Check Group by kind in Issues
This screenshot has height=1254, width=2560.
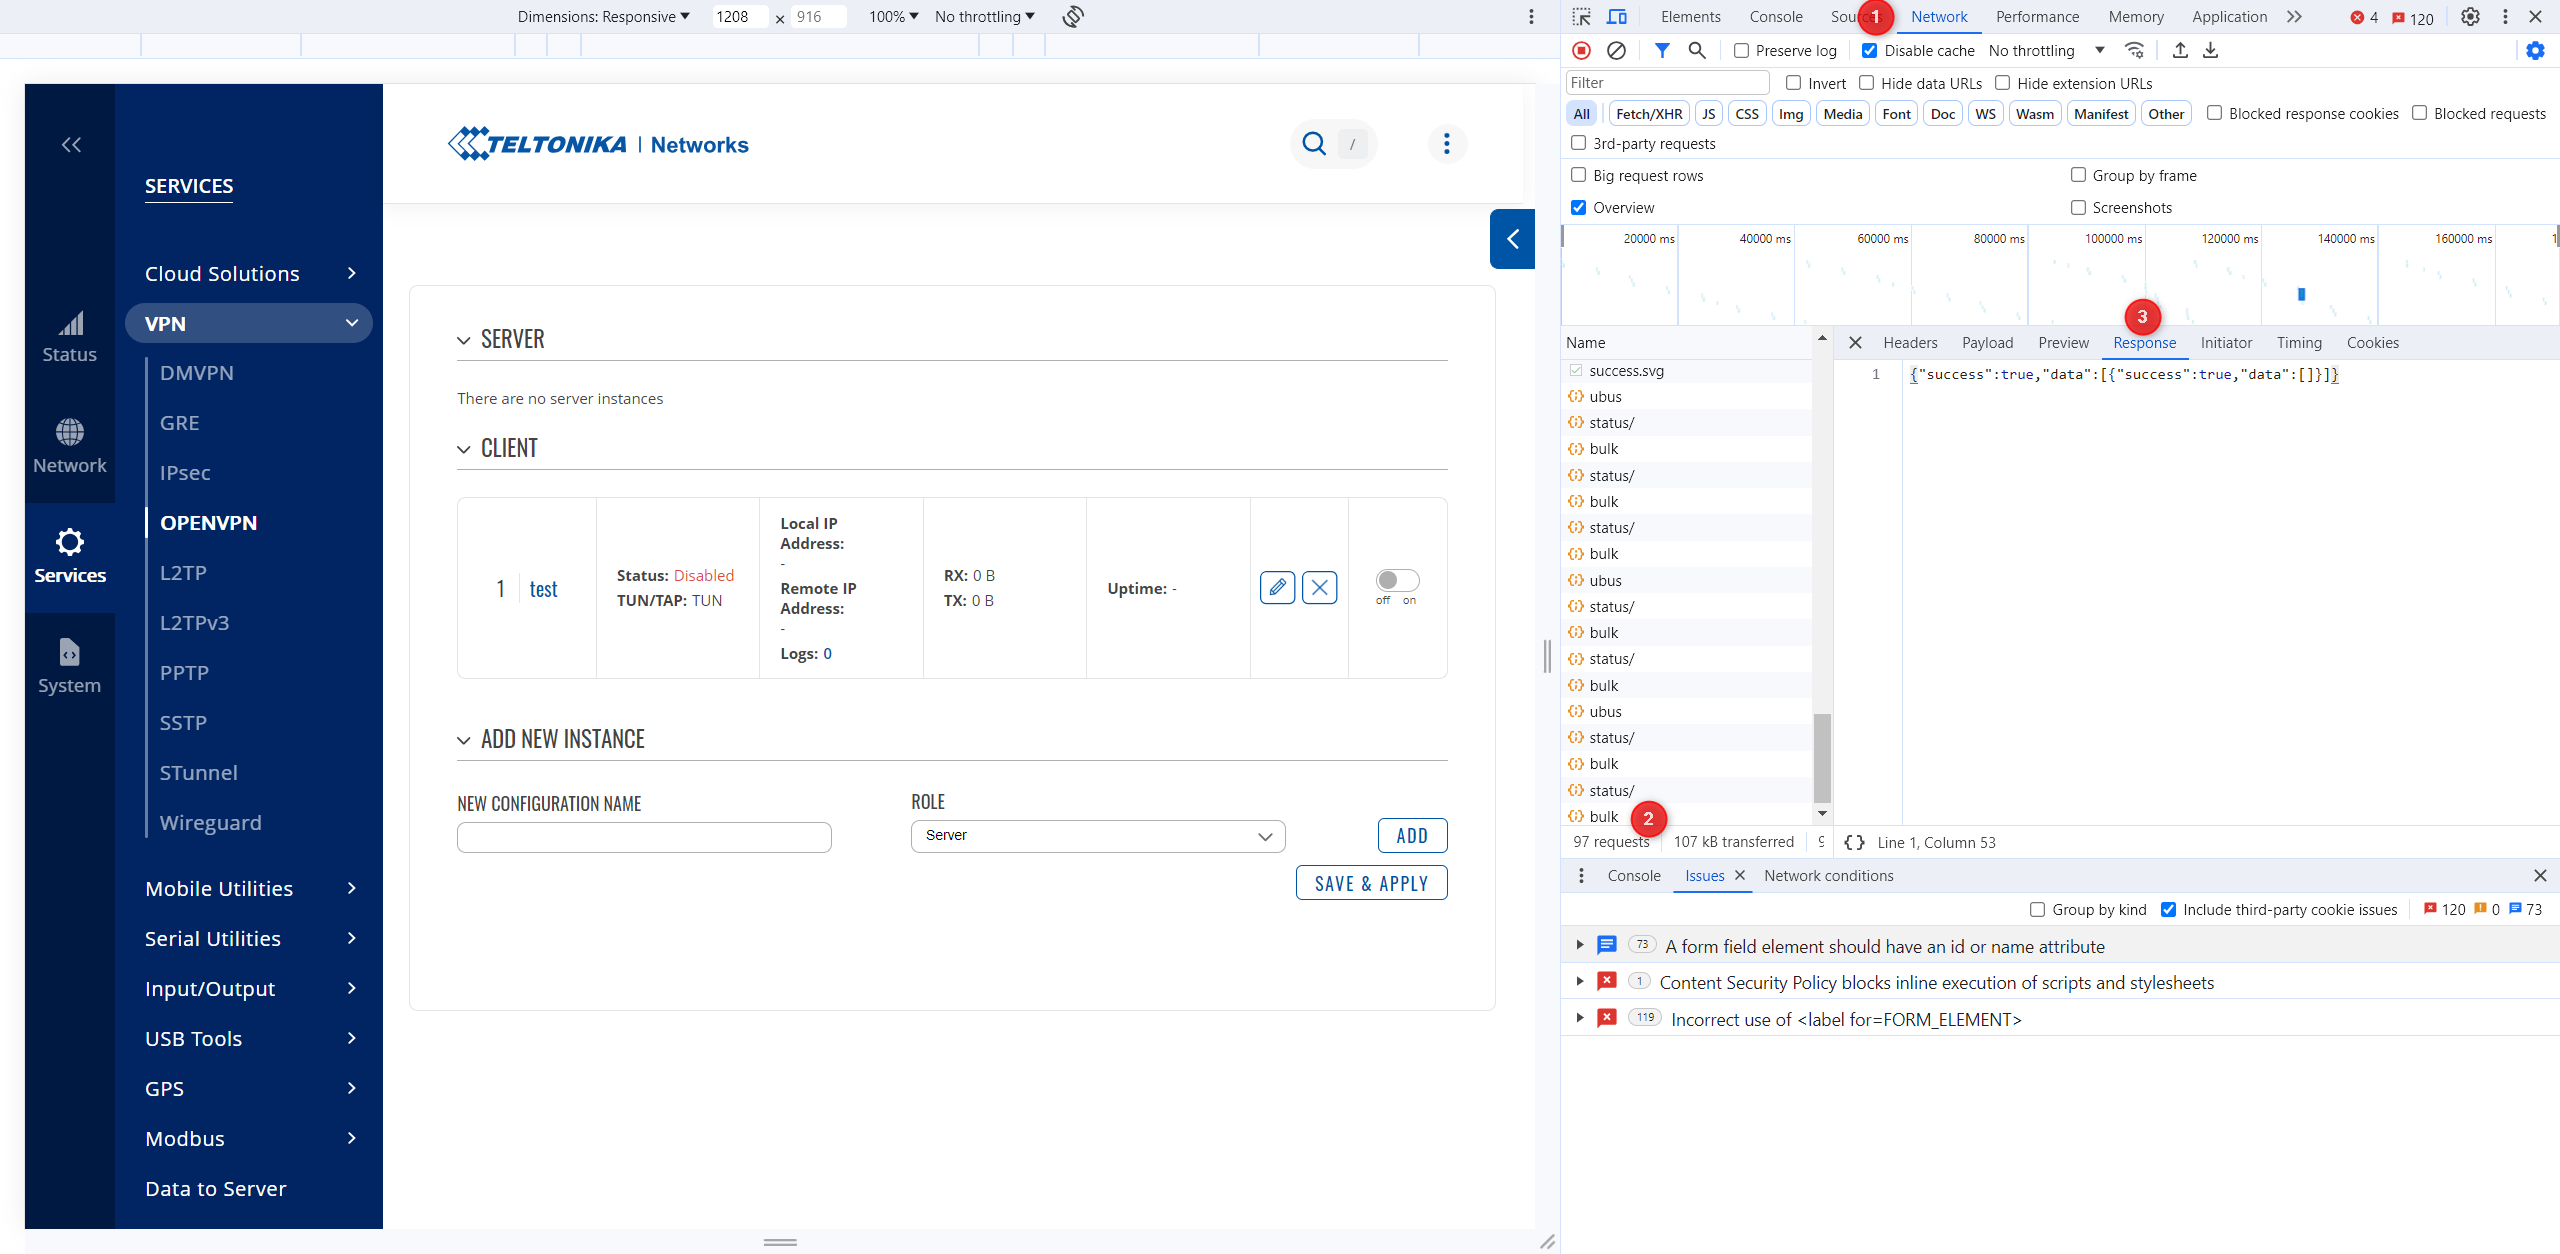tap(2037, 909)
